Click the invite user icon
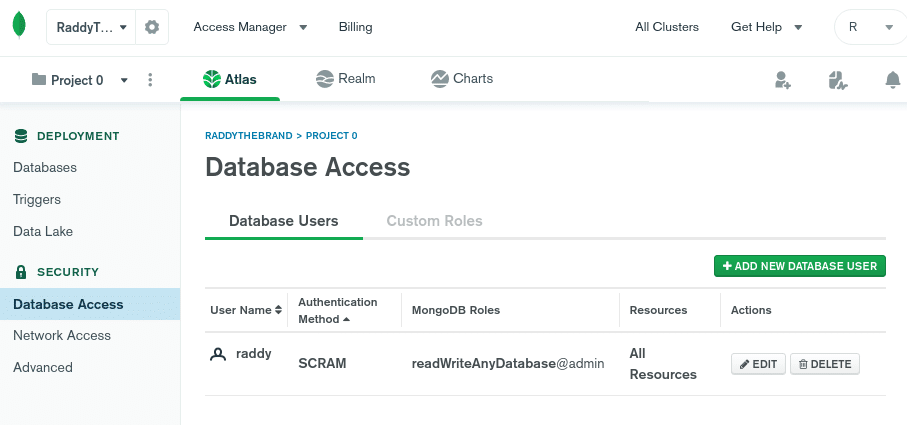The height and width of the screenshot is (425, 907). [783, 80]
